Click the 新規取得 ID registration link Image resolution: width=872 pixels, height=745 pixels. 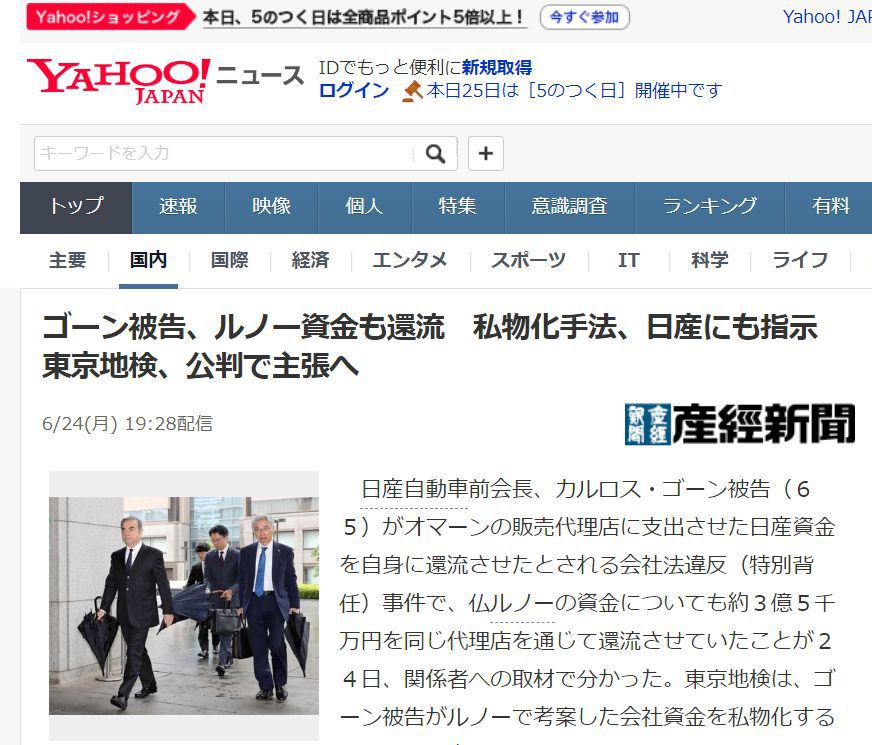(x=497, y=68)
